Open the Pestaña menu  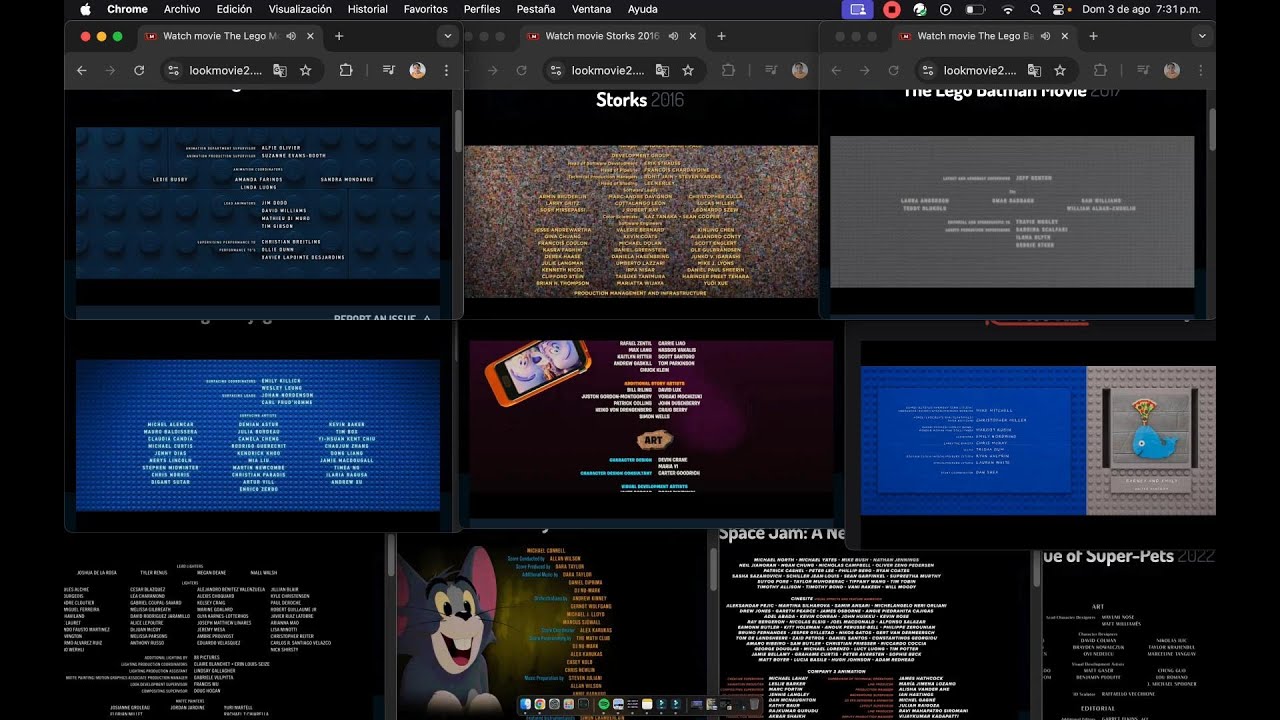536,9
